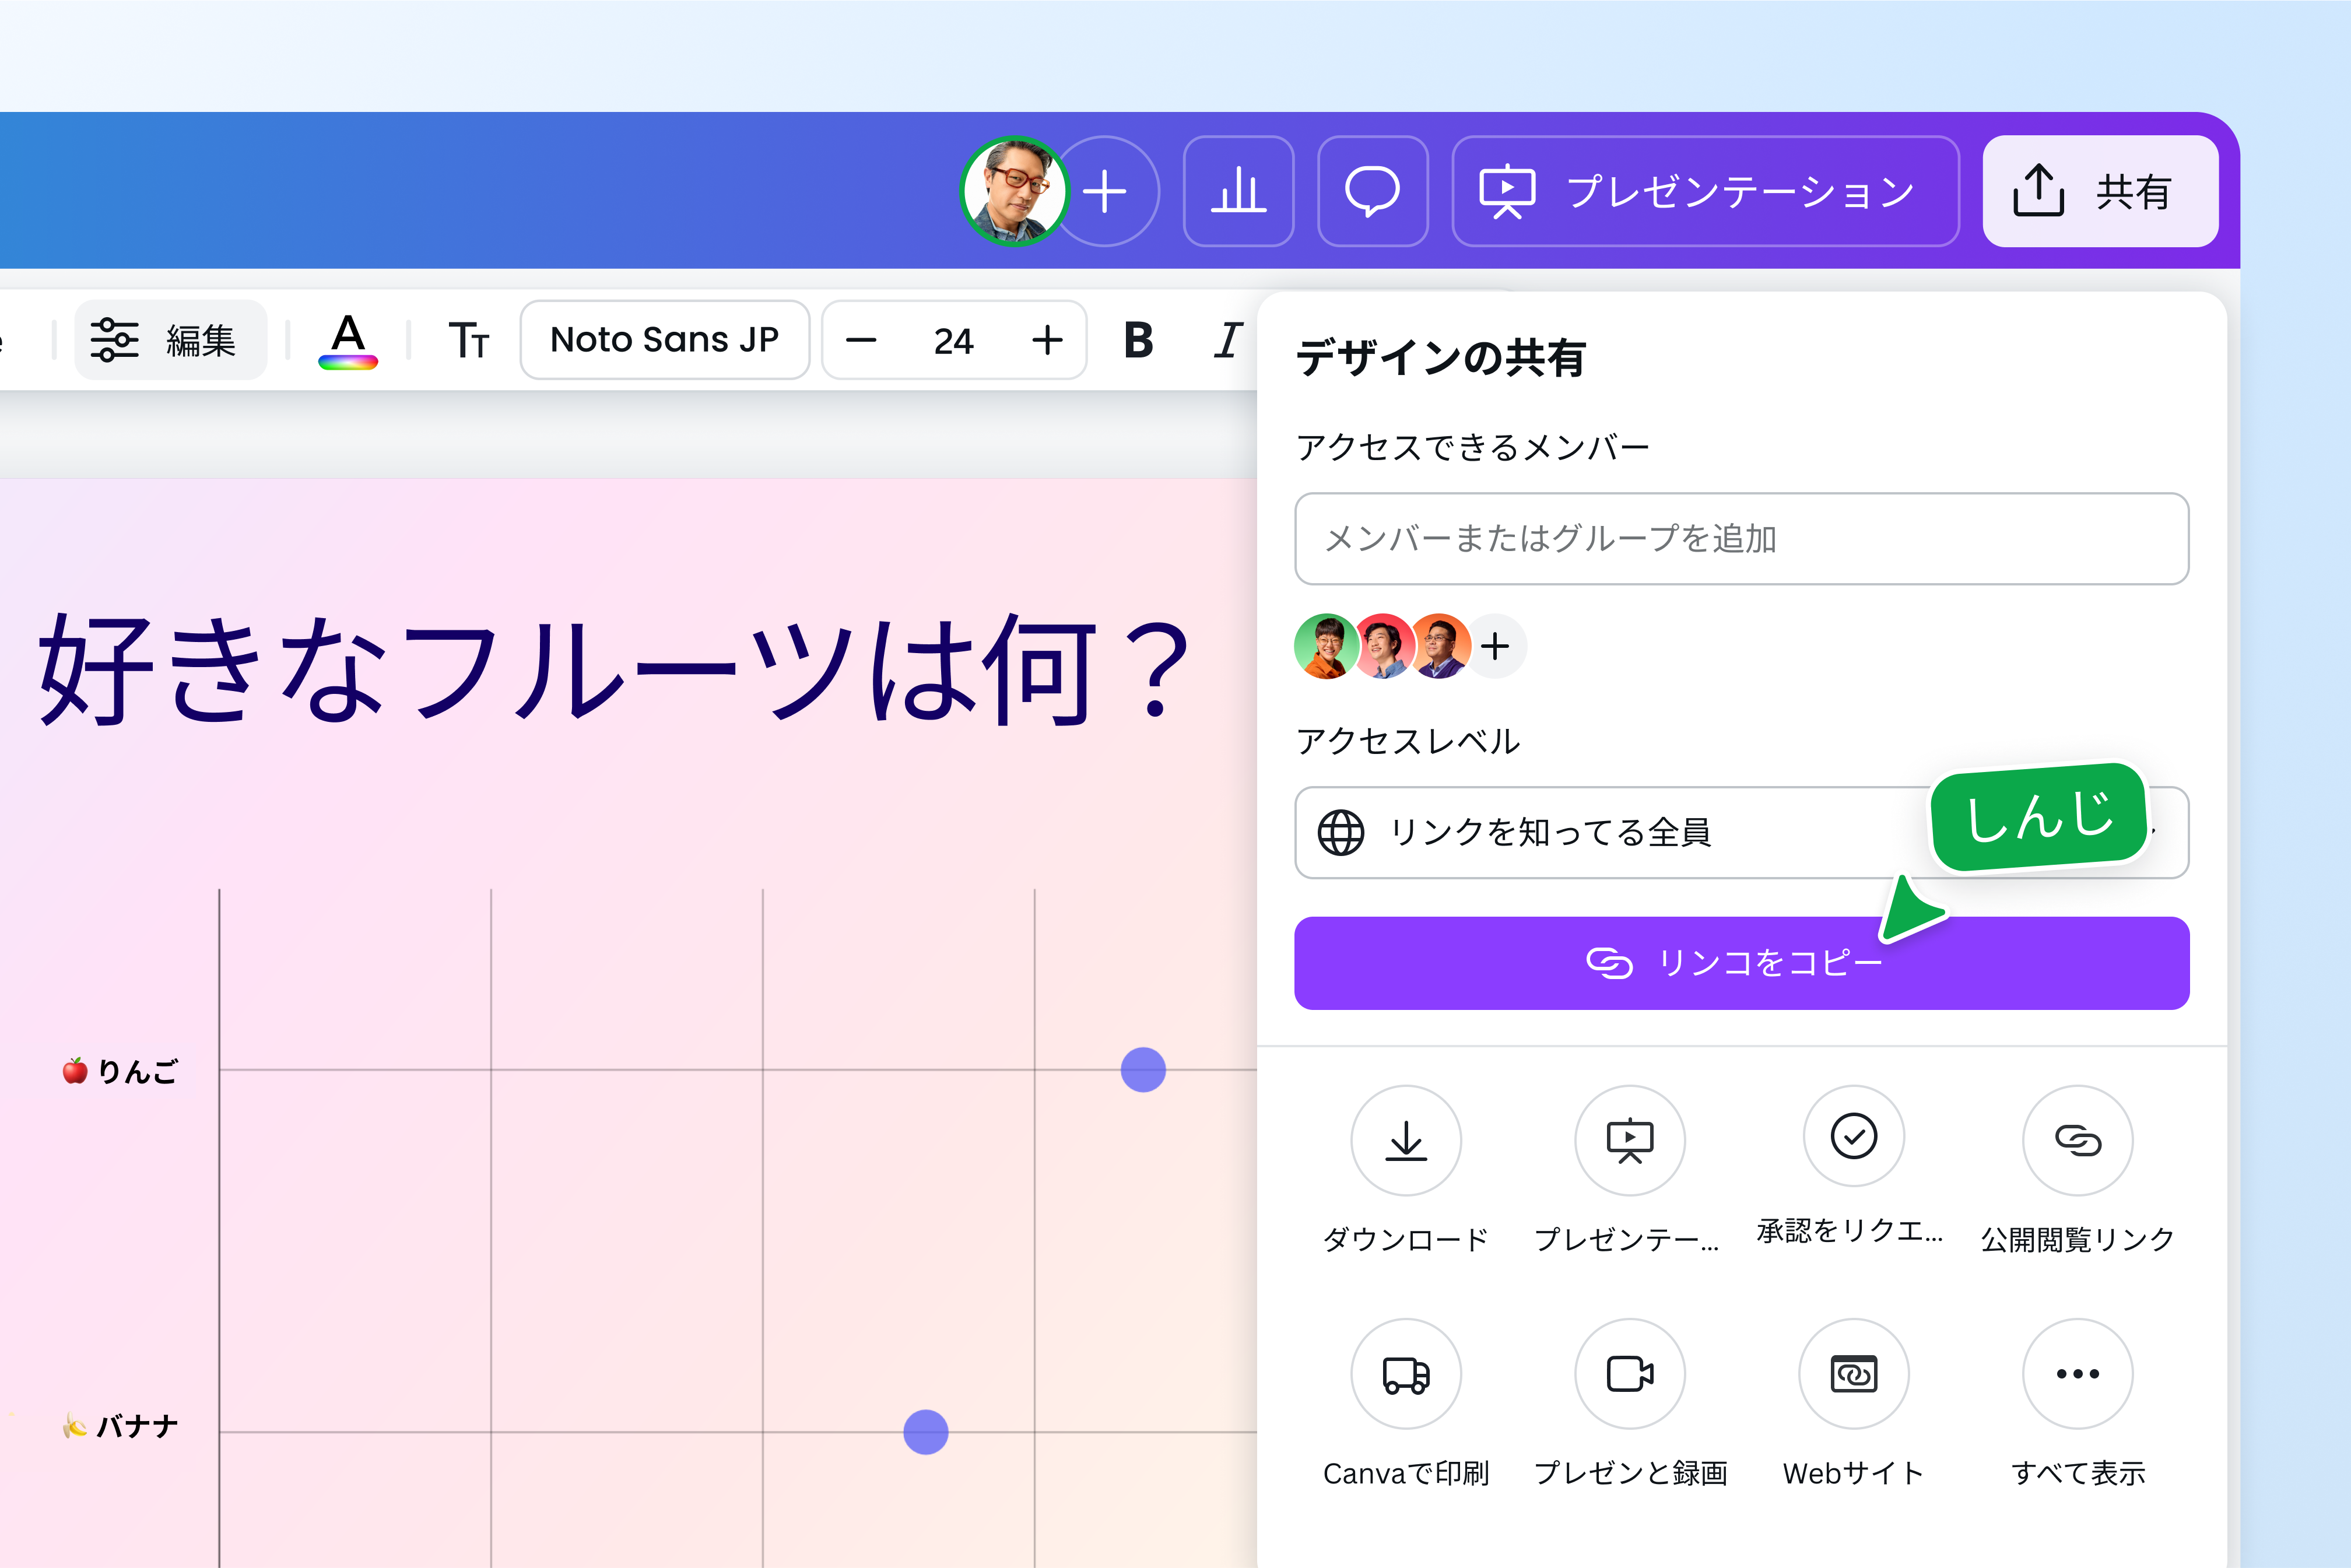This screenshot has height=1568, width=2351.
Task: Open the リンクを知ってる全員 access level dropdown
Action: point(1741,832)
